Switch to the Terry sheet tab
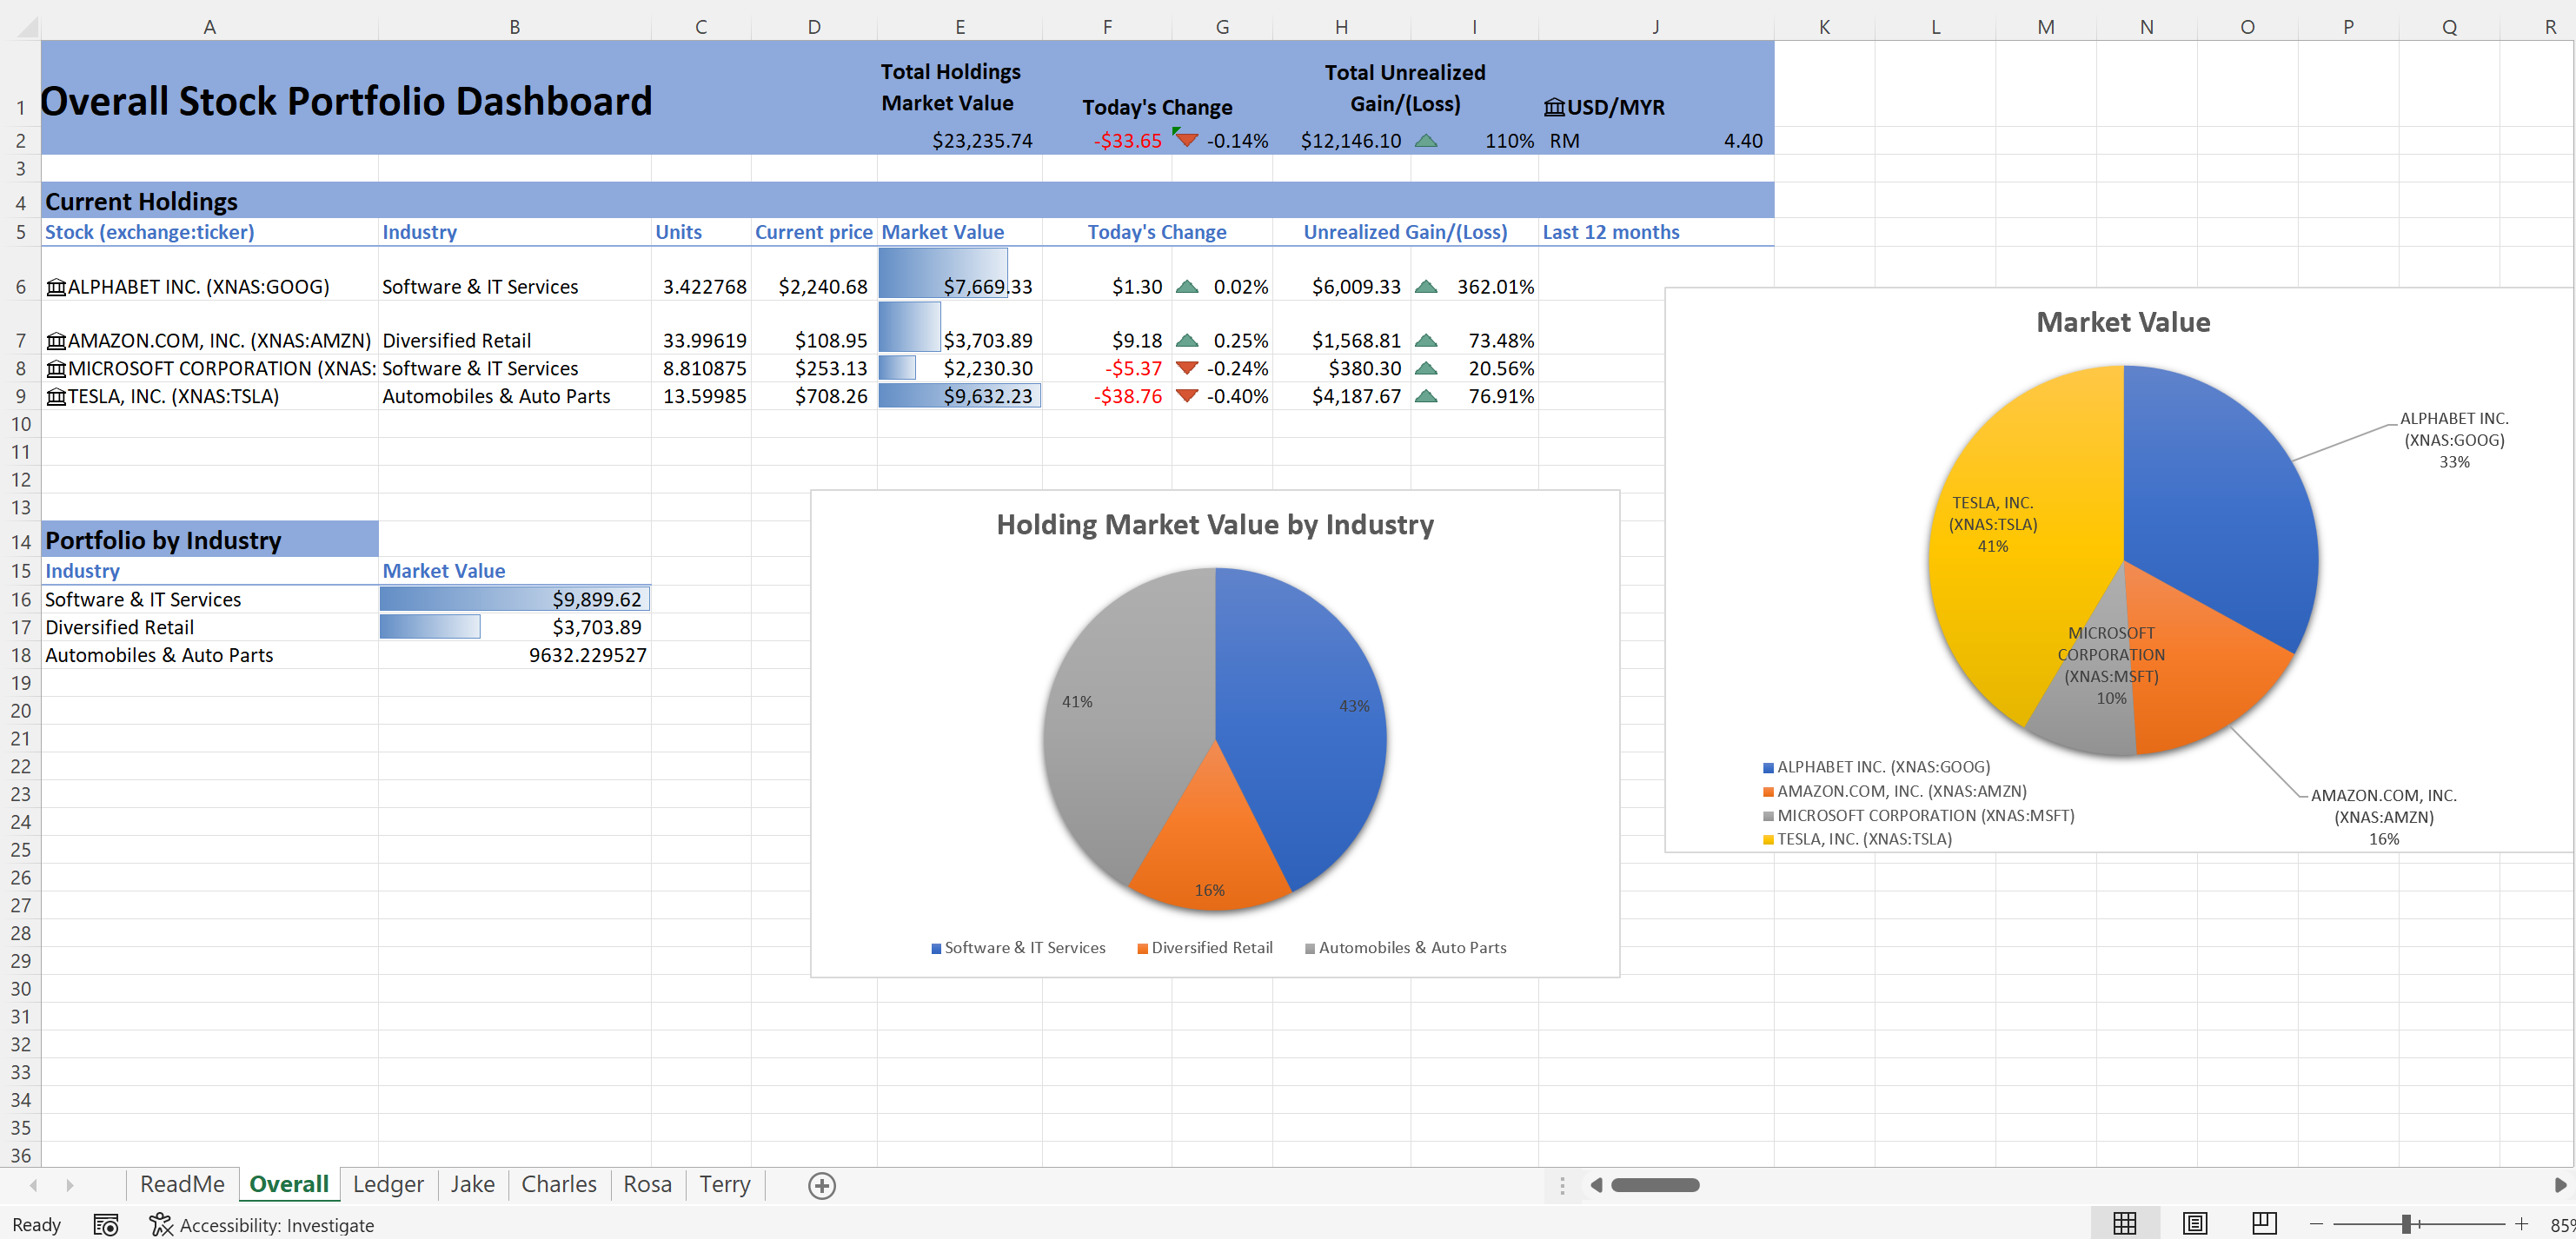 point(724,1184)
